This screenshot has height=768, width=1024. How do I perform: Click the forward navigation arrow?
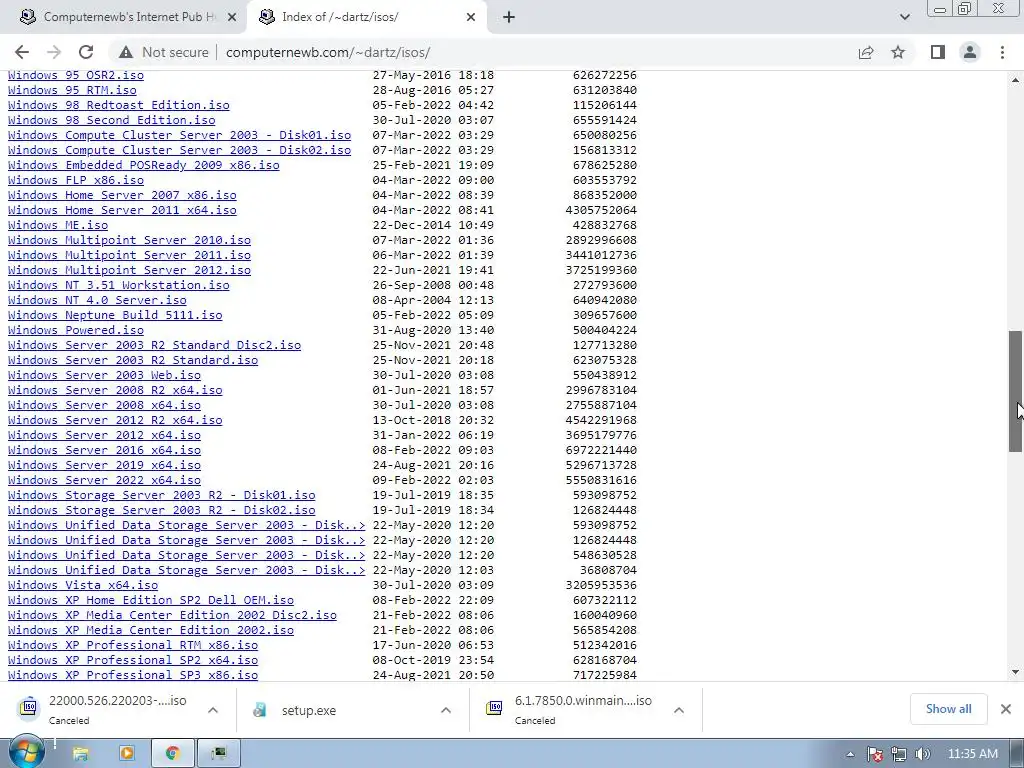pos(54,52)
